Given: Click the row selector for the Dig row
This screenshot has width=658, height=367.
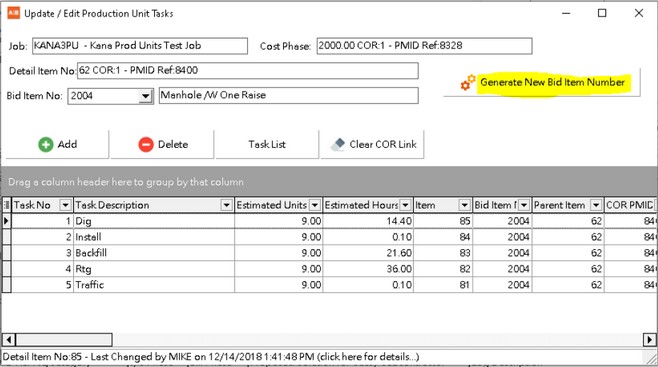Looking at the screenshot, I should point(6,221).
